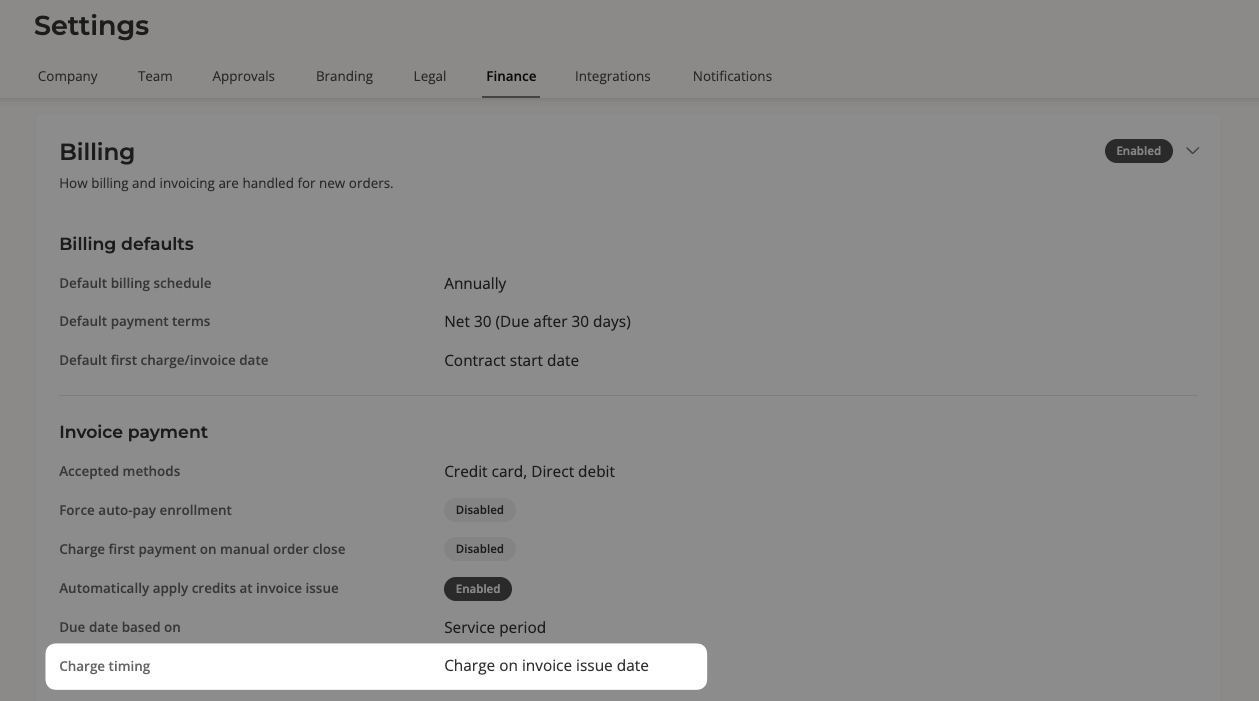Click Default first charge/invoice date label
The width and height of the screenshot is (1259, 701).
pyautogui.click(x=164, y=360)
